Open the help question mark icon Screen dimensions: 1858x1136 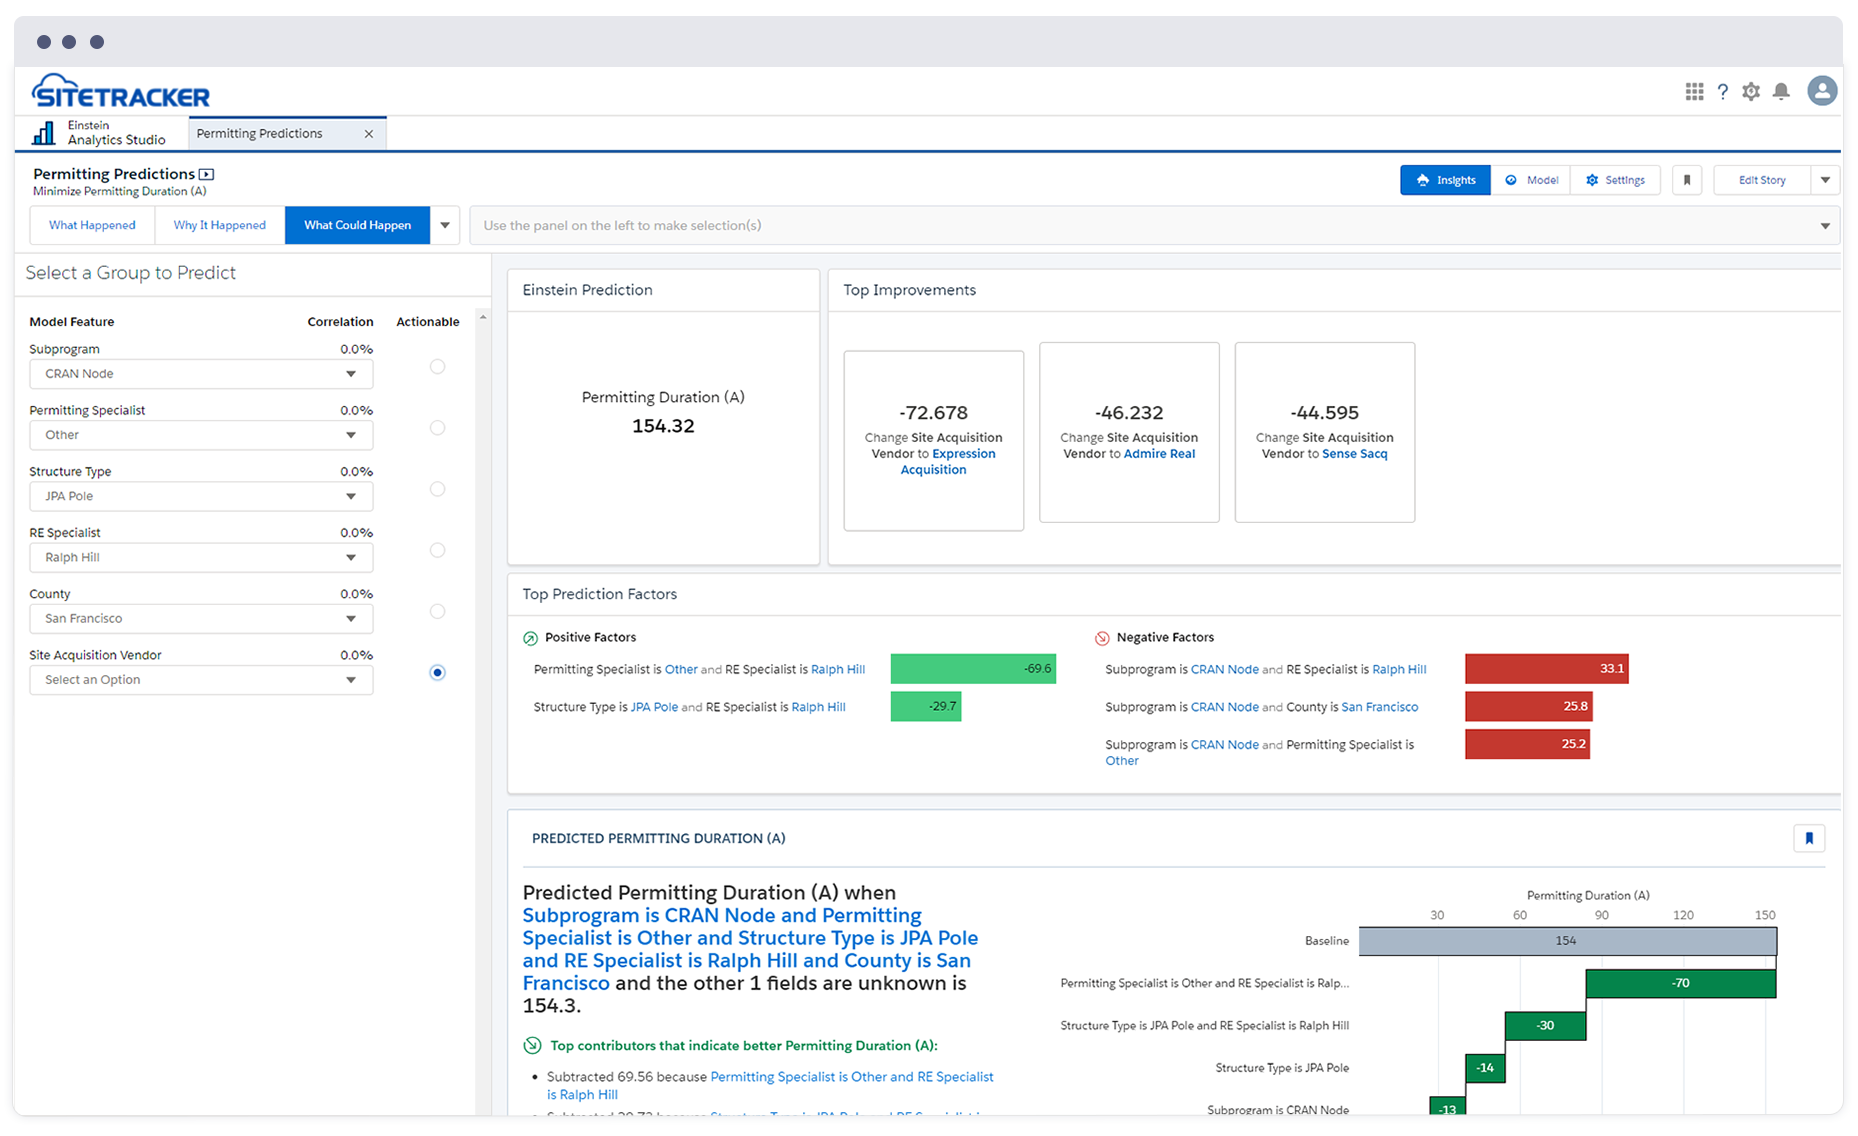point(1722,91)
